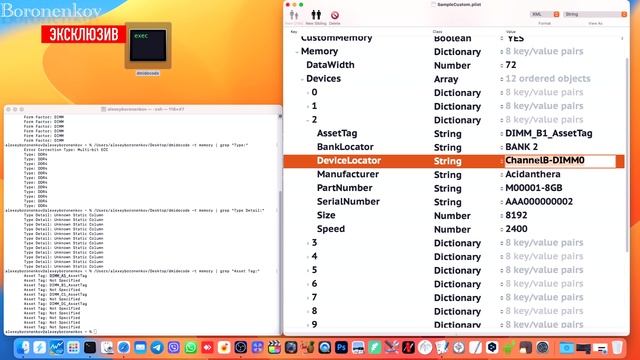Click the ChannelB-DIMM0 value edit field
Image resolution: width=640 pixels, height=360 pixels.
(560, 161)
